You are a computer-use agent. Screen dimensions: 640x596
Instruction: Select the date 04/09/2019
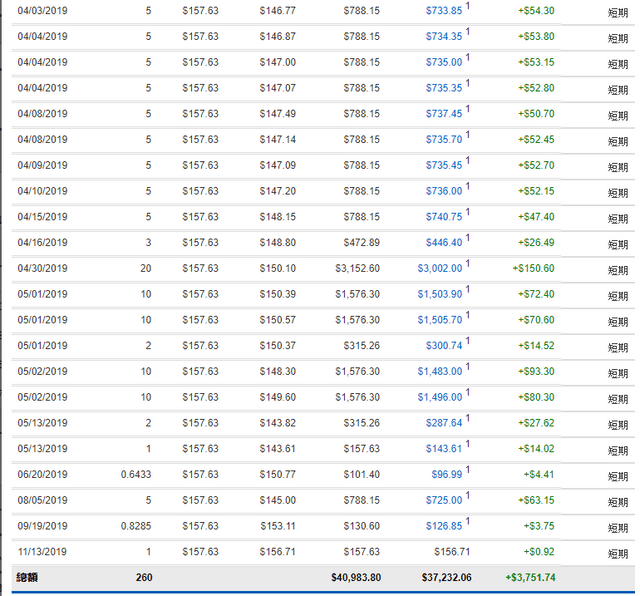pos(42,165)
